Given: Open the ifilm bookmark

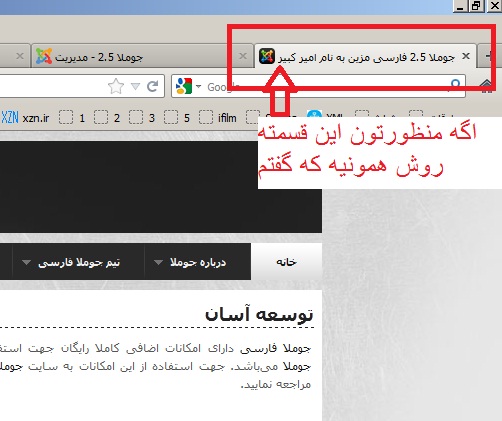Looking at the screenshot, I should tap(218, 118).
